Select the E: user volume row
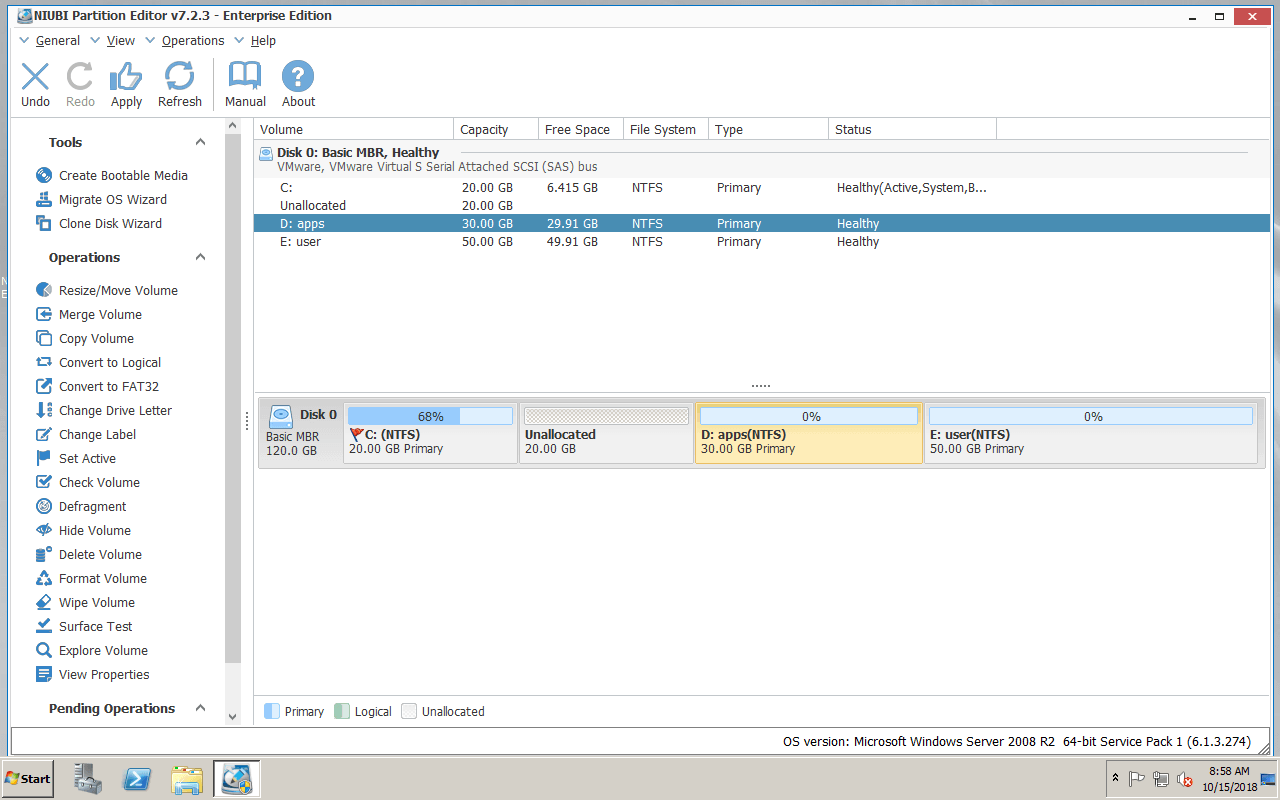Viewport: 1280px width, 800px height. (x=762, y=242)
